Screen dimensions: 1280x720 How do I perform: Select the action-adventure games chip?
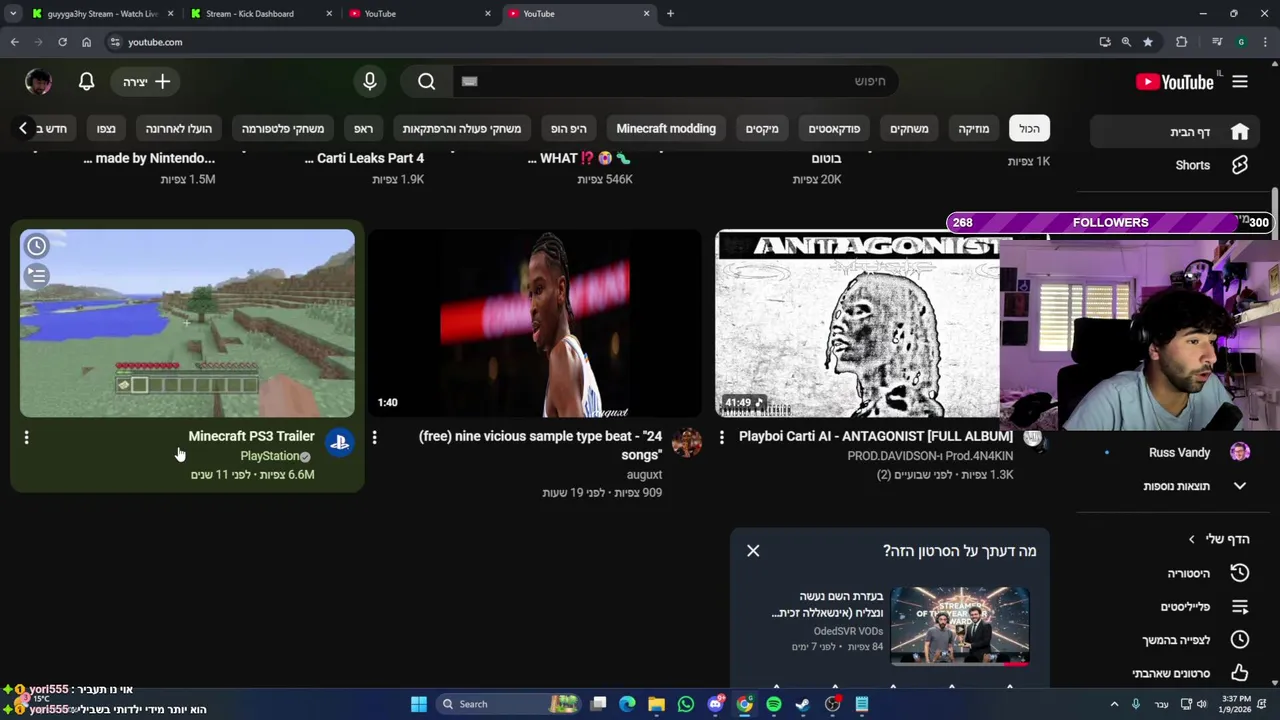pos(461,128)
